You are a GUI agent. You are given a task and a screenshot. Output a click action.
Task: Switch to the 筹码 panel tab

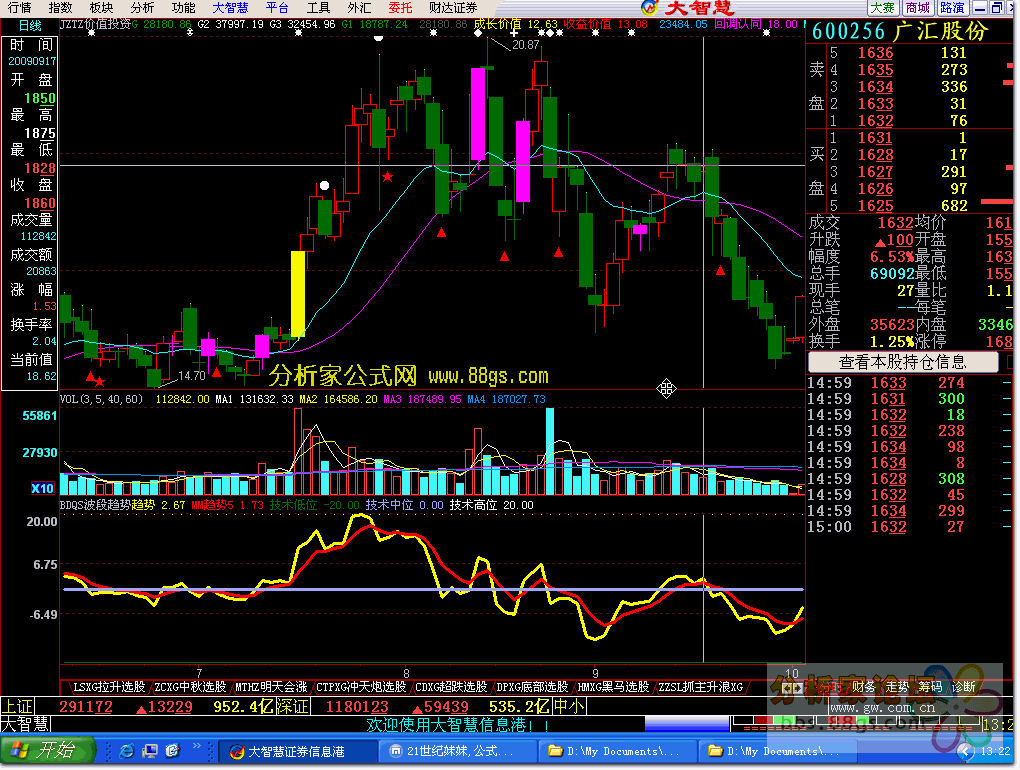[x=930, y=687]
